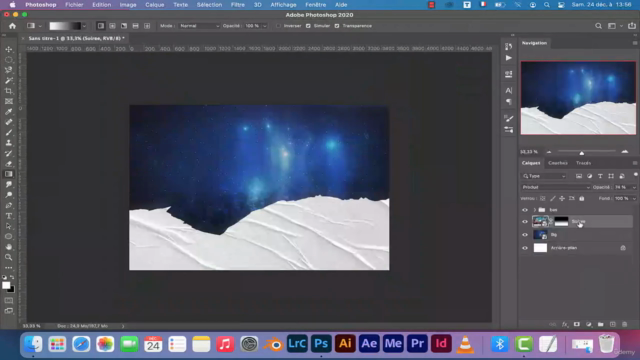Lock all with the padlock icon

(x=582, y=198)
